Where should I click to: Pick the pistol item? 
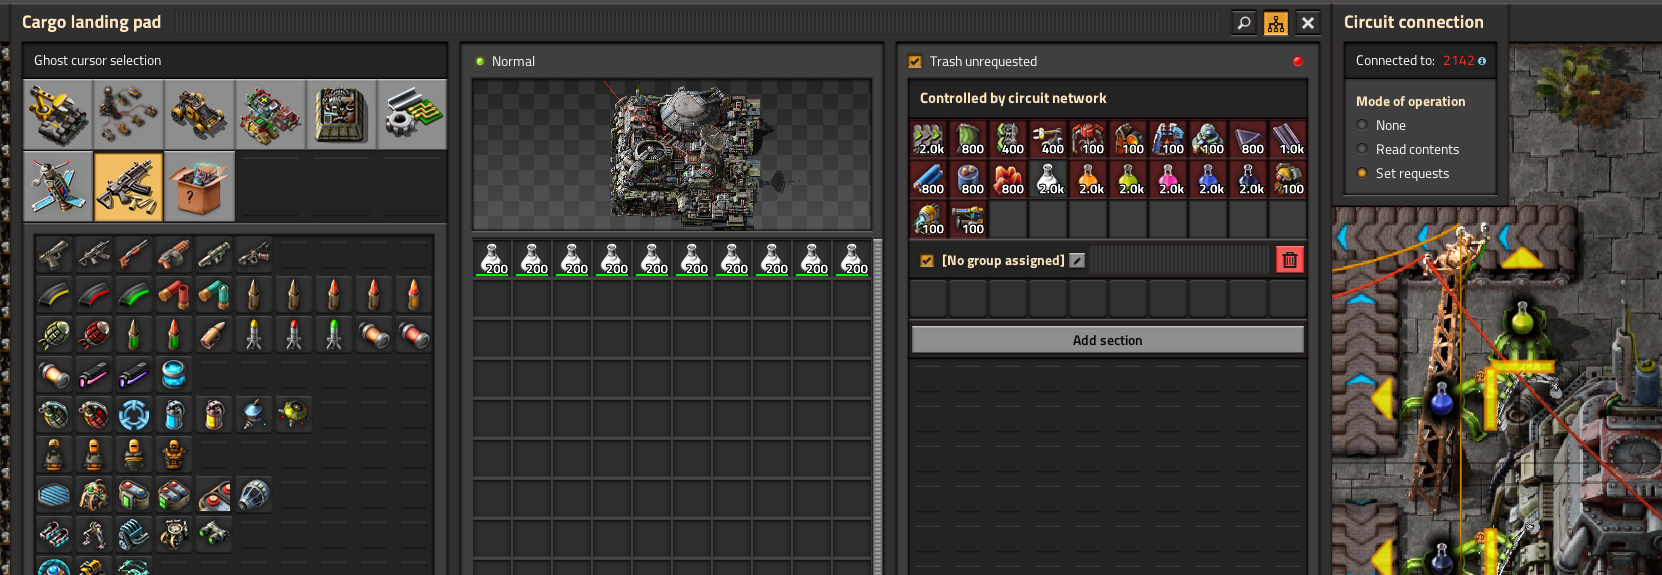coord(54,255)
